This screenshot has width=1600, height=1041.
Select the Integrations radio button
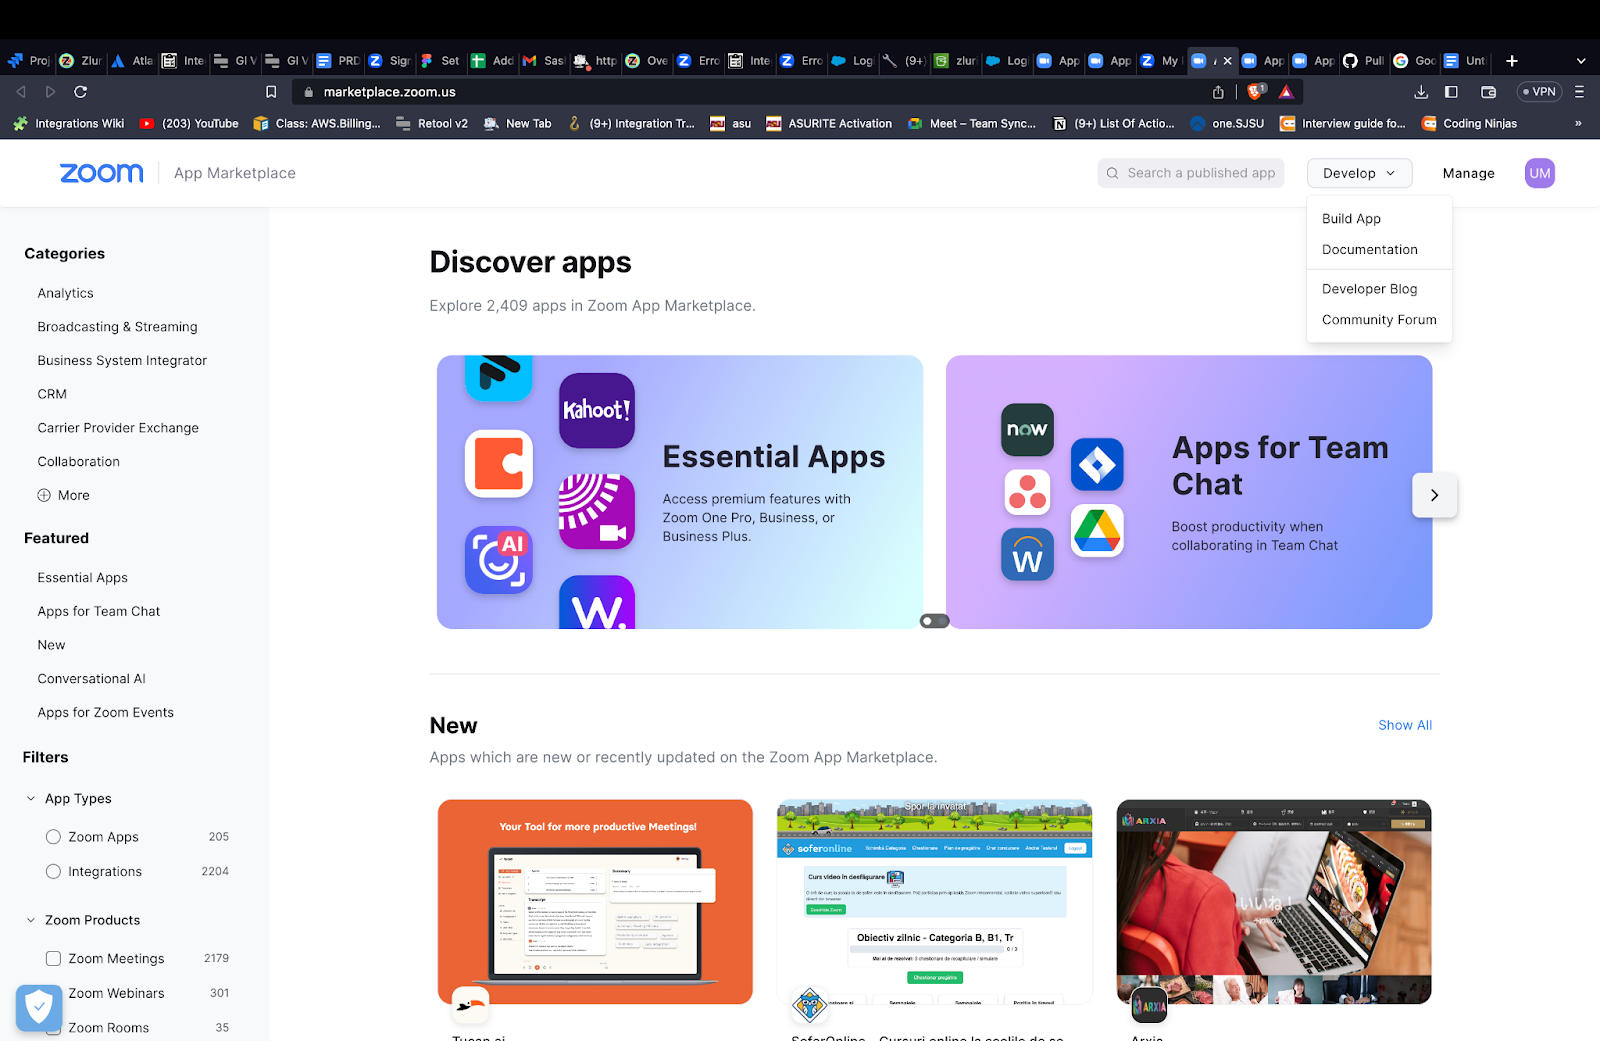(53, 872)
